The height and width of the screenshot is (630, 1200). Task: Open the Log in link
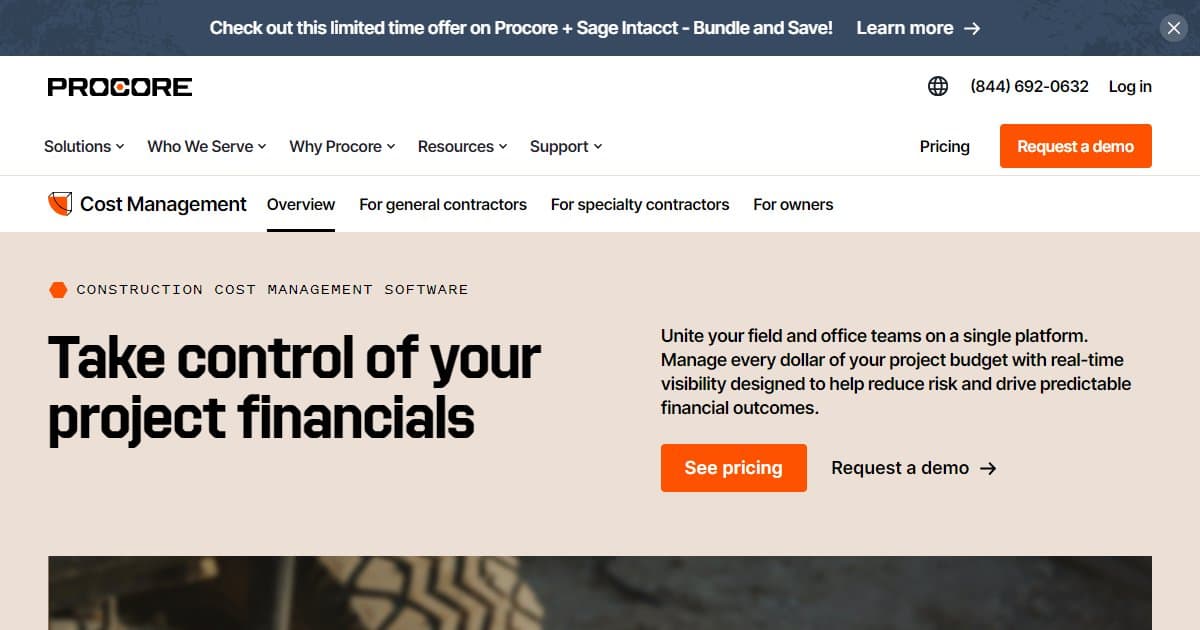coord(1129,86)
